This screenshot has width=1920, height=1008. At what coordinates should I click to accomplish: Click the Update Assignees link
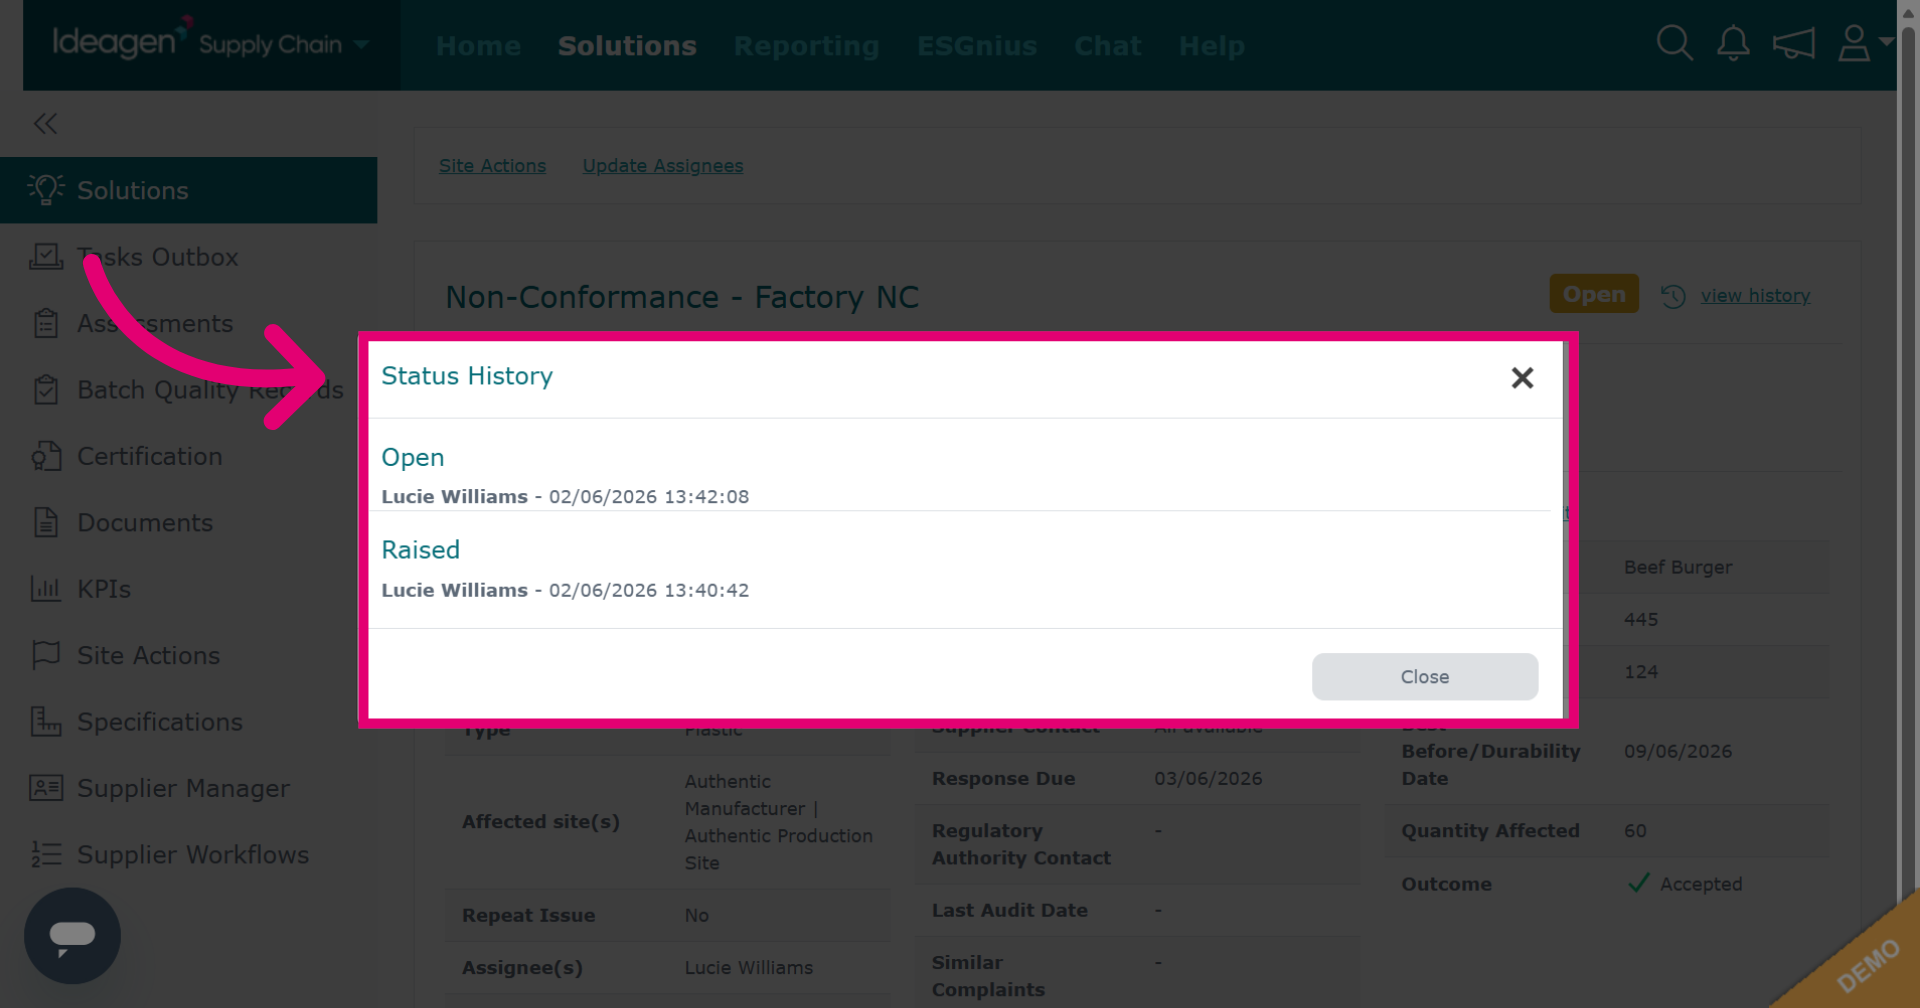coord(663,166)
